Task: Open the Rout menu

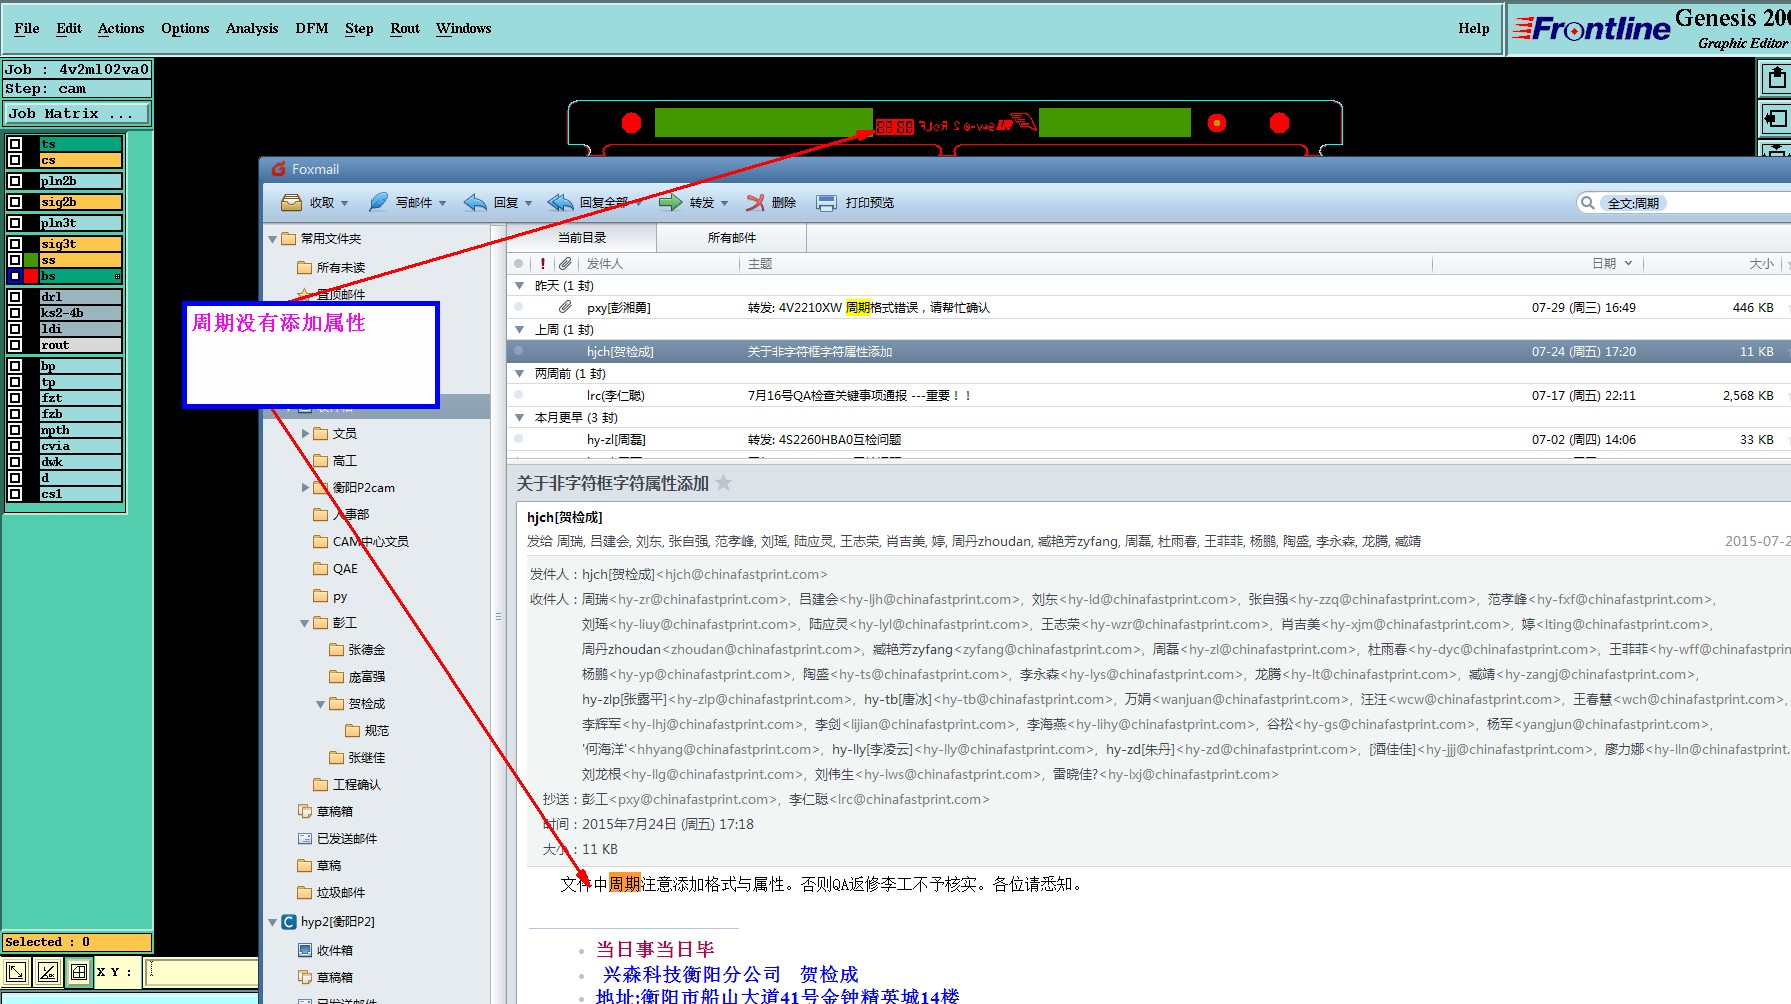Action: 405,28
